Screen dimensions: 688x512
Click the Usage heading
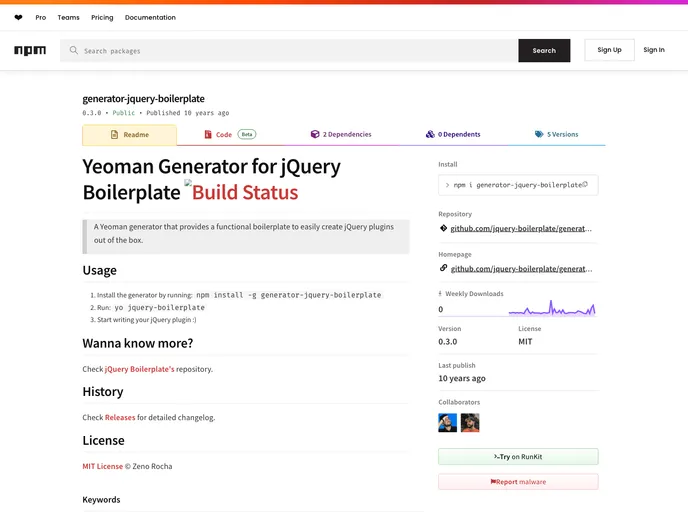click(x=100, y=270)
